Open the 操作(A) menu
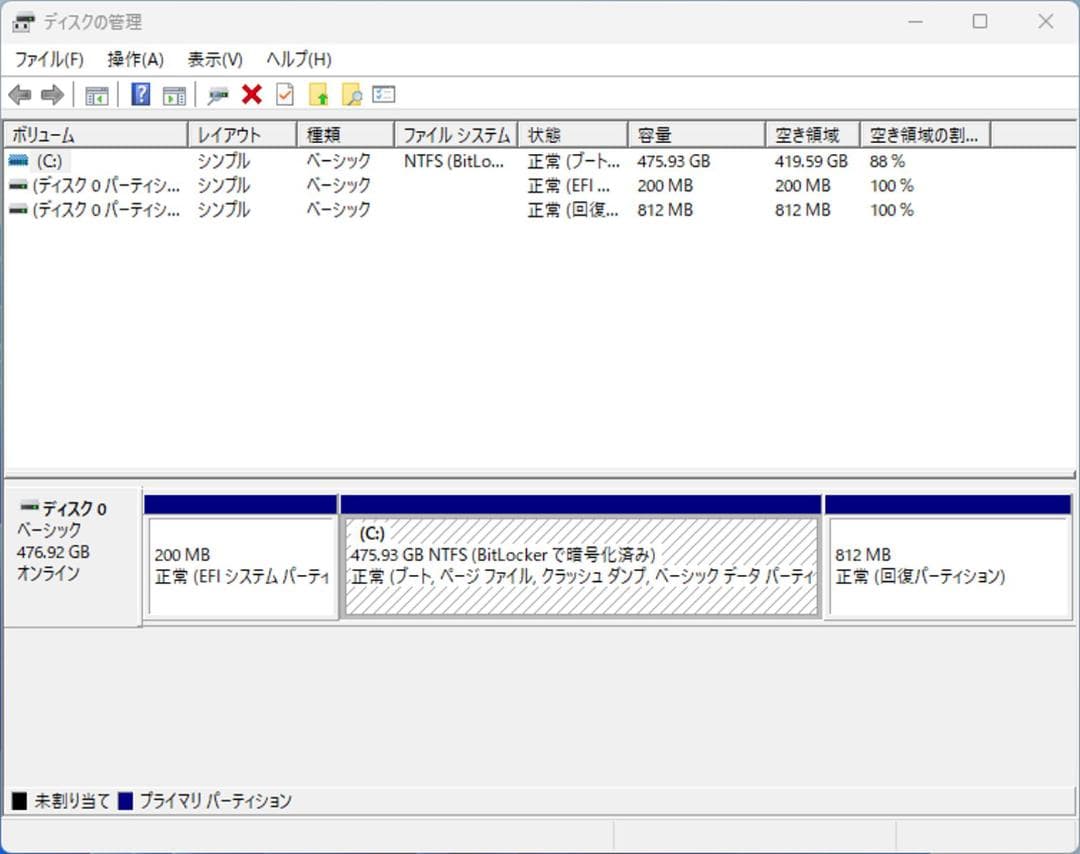1080x854 pixels. pyautogui.click(x=135, y=60)
